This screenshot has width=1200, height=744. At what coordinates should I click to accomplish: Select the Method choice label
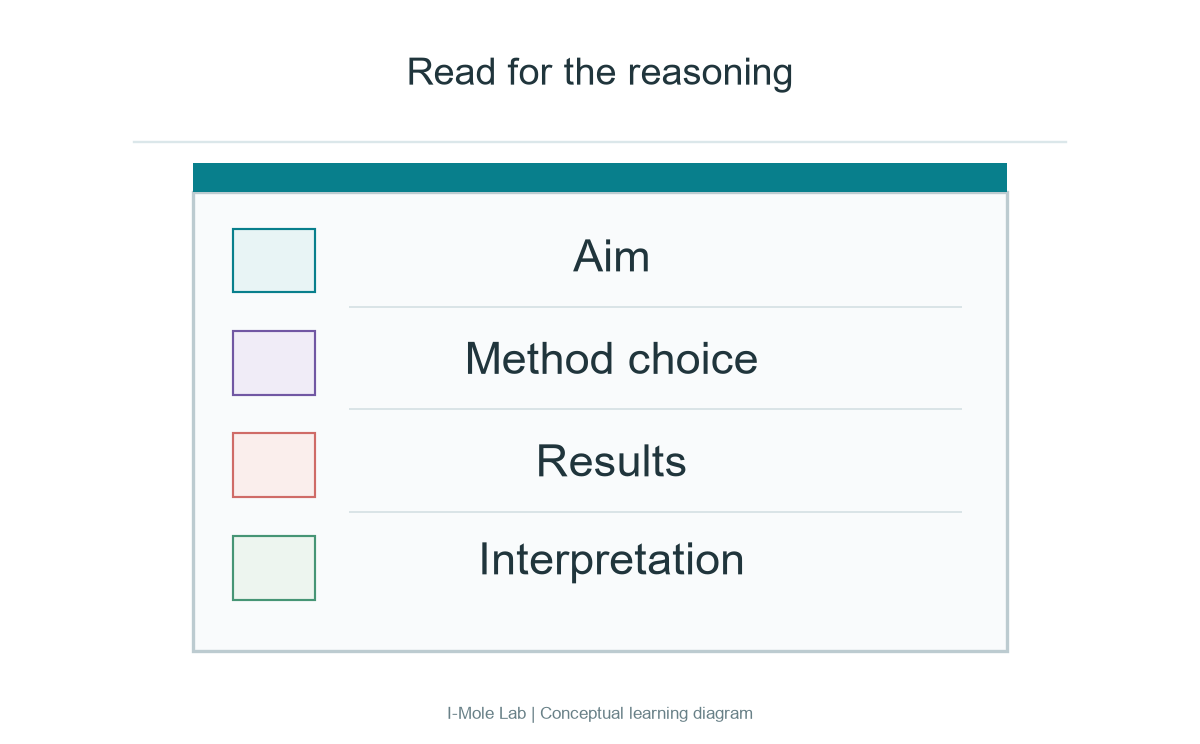point(611,359)
